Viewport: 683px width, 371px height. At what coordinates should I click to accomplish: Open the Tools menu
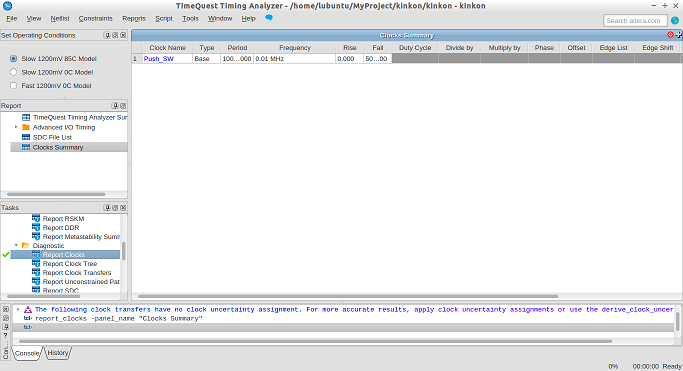(x=190, y=18)
